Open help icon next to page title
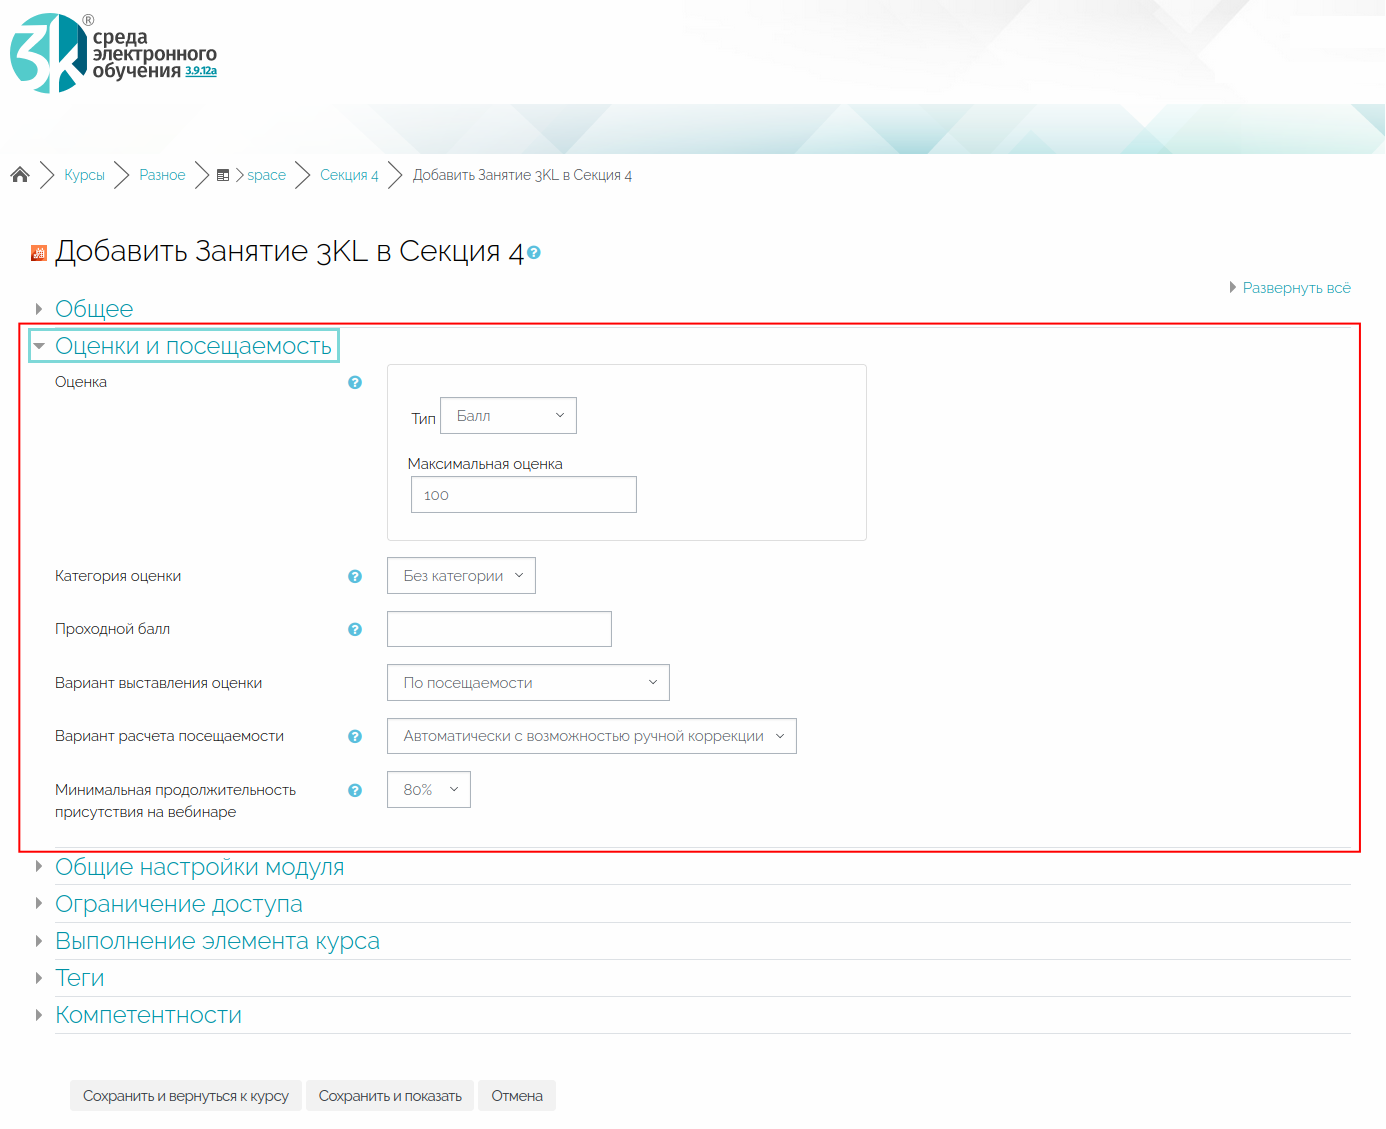The image size is (1386, 1129). tap(534, 253)
